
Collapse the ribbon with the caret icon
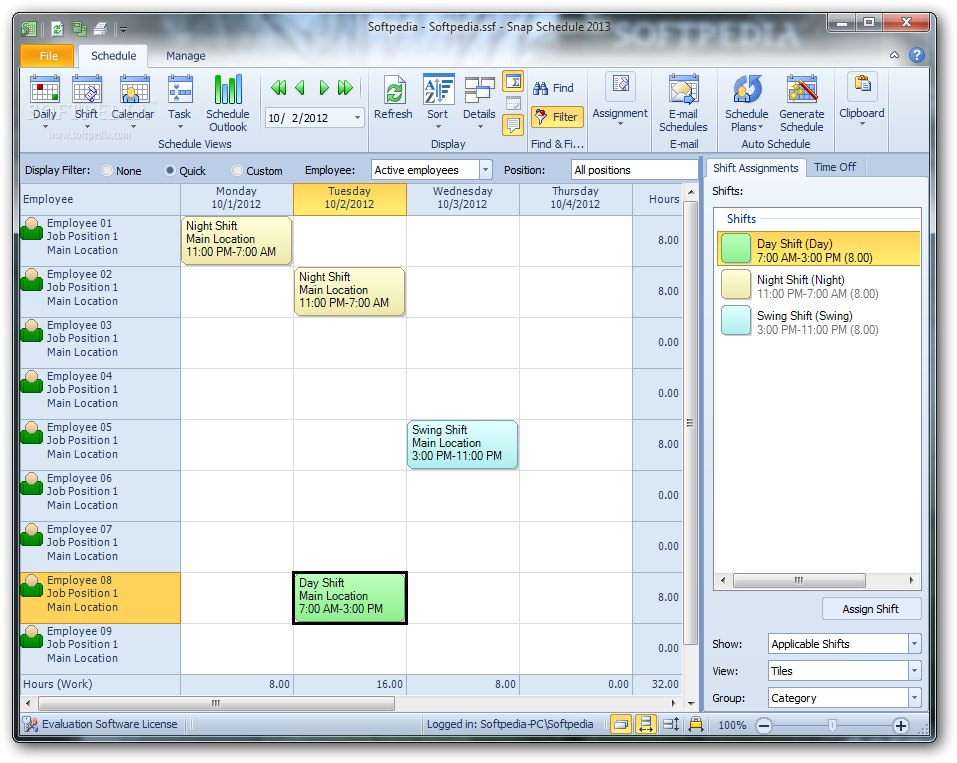[894, 55]
